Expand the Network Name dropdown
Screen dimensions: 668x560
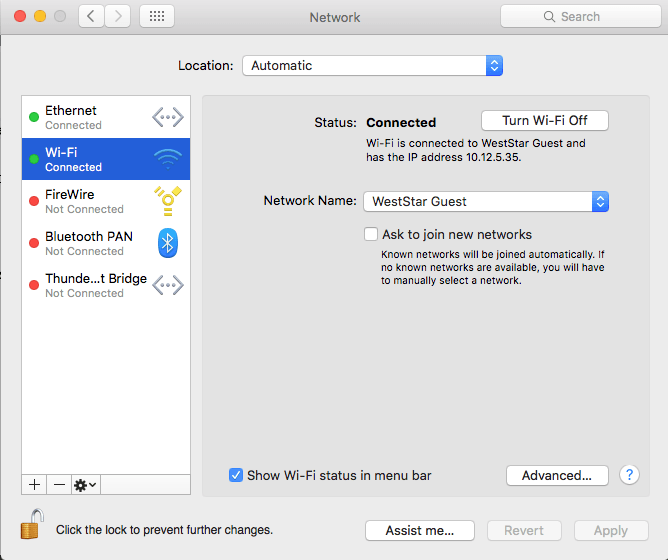(485, 201)
